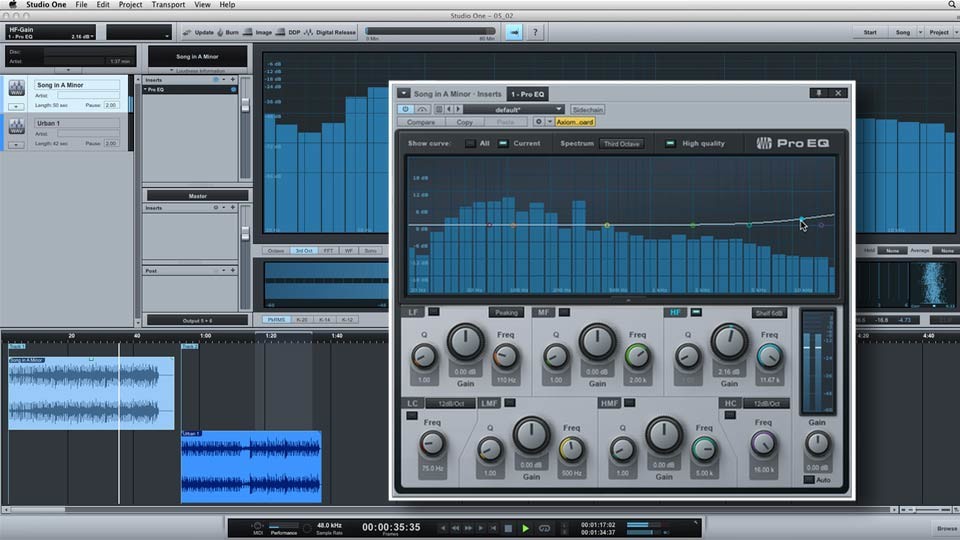
Task: Disable the HF band toggle
Action: [x=696, y=312]
